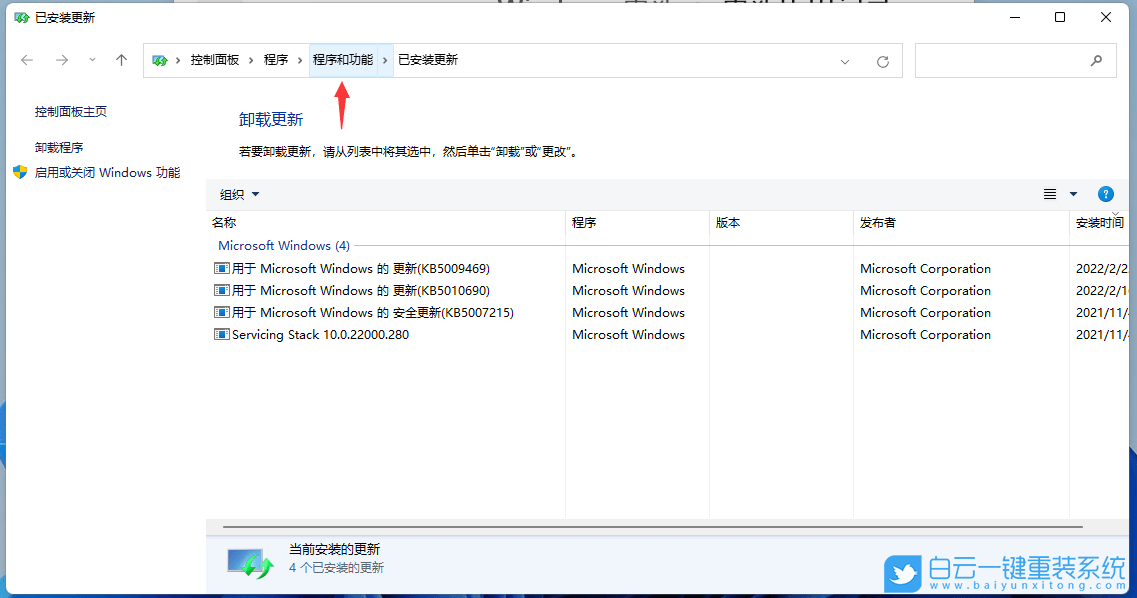Viewport: 1137px width, 598px height.
Task: Click the back navigation arrow
Action: pos(27,60)
